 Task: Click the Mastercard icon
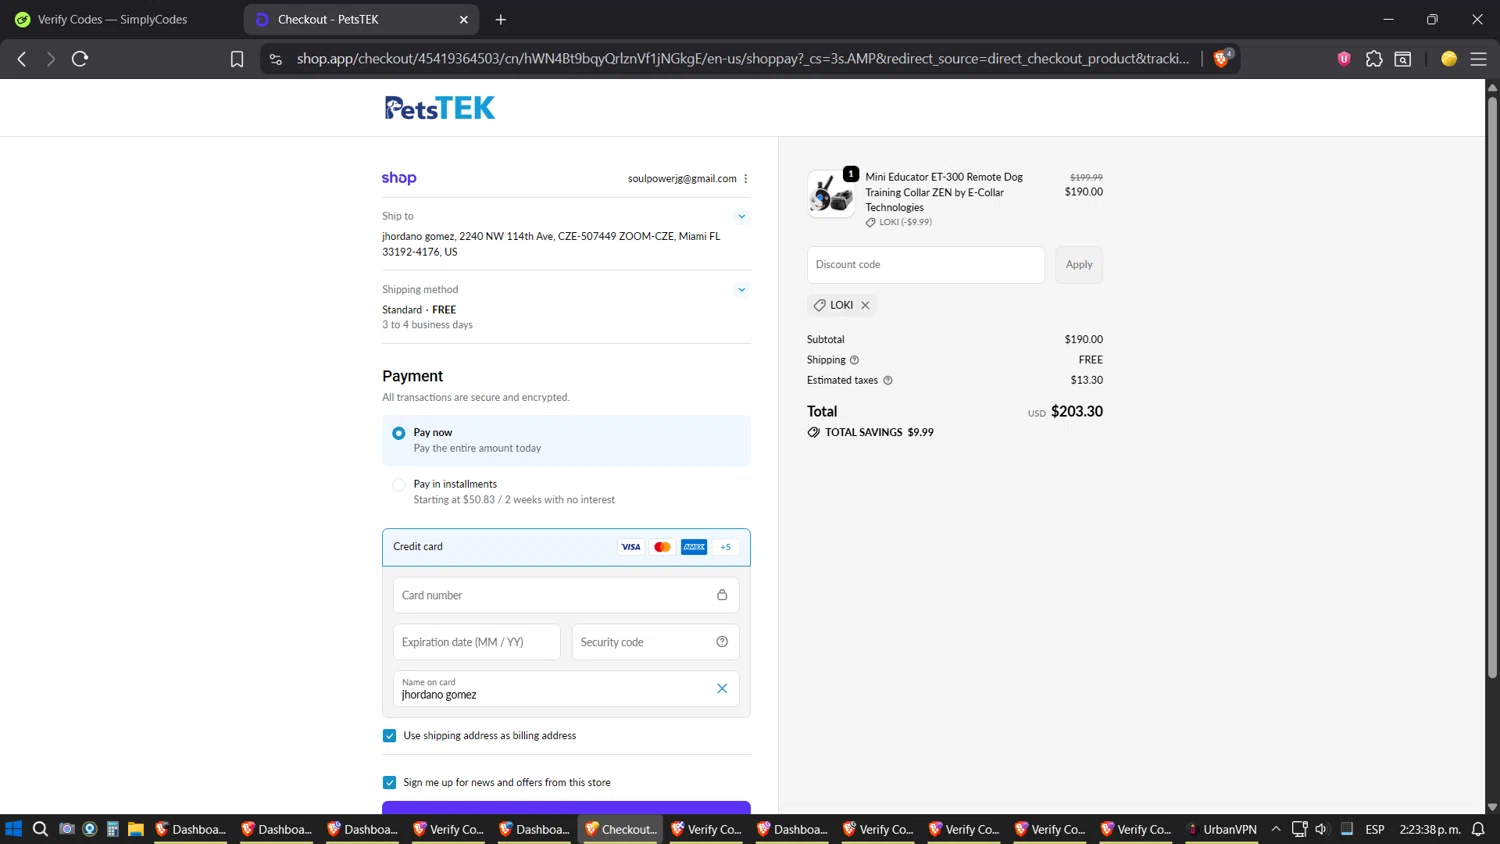[x=662, y=547]
